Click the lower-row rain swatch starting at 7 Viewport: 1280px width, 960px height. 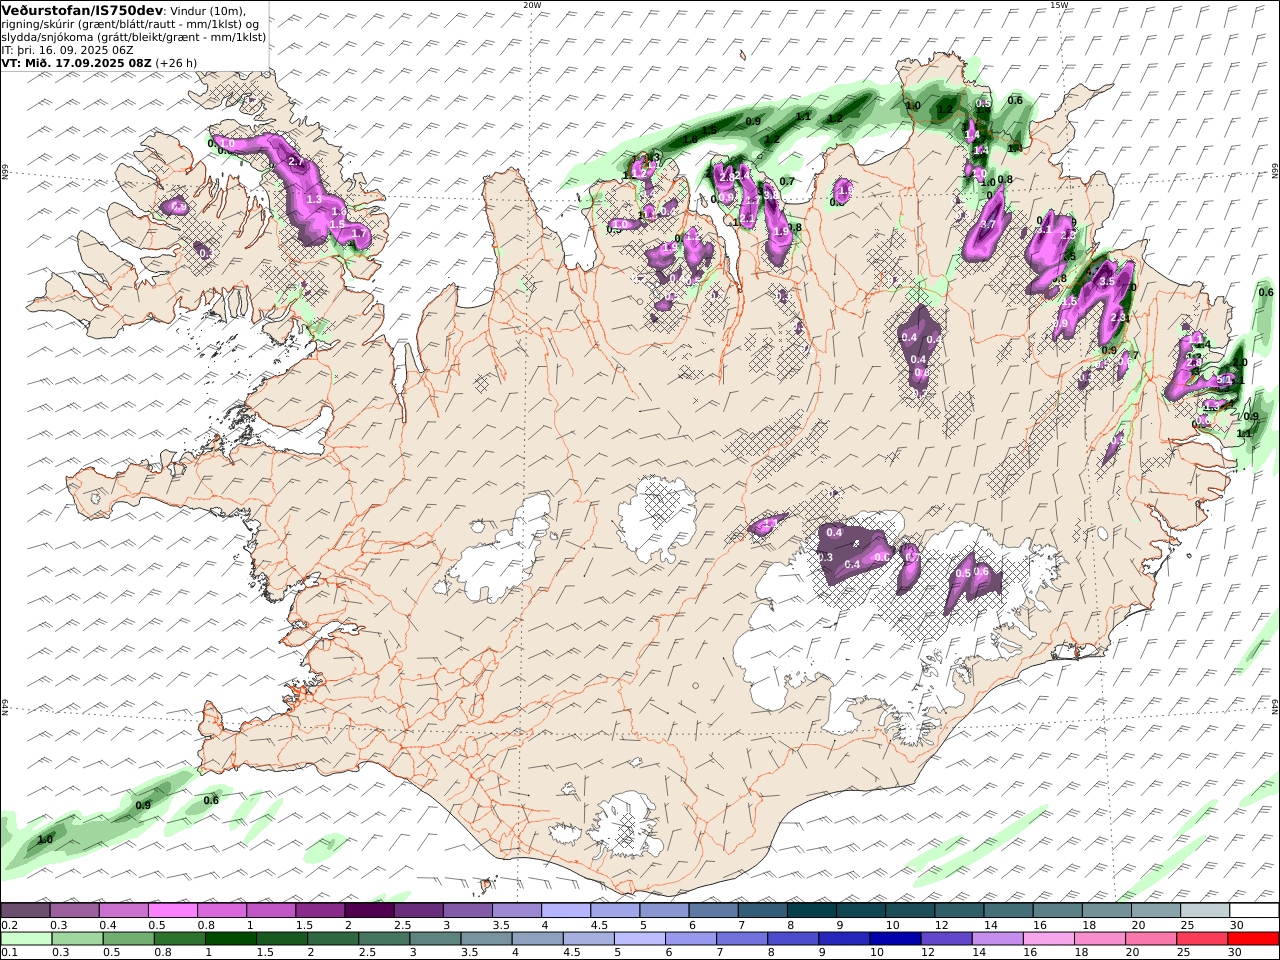[742, 938]
